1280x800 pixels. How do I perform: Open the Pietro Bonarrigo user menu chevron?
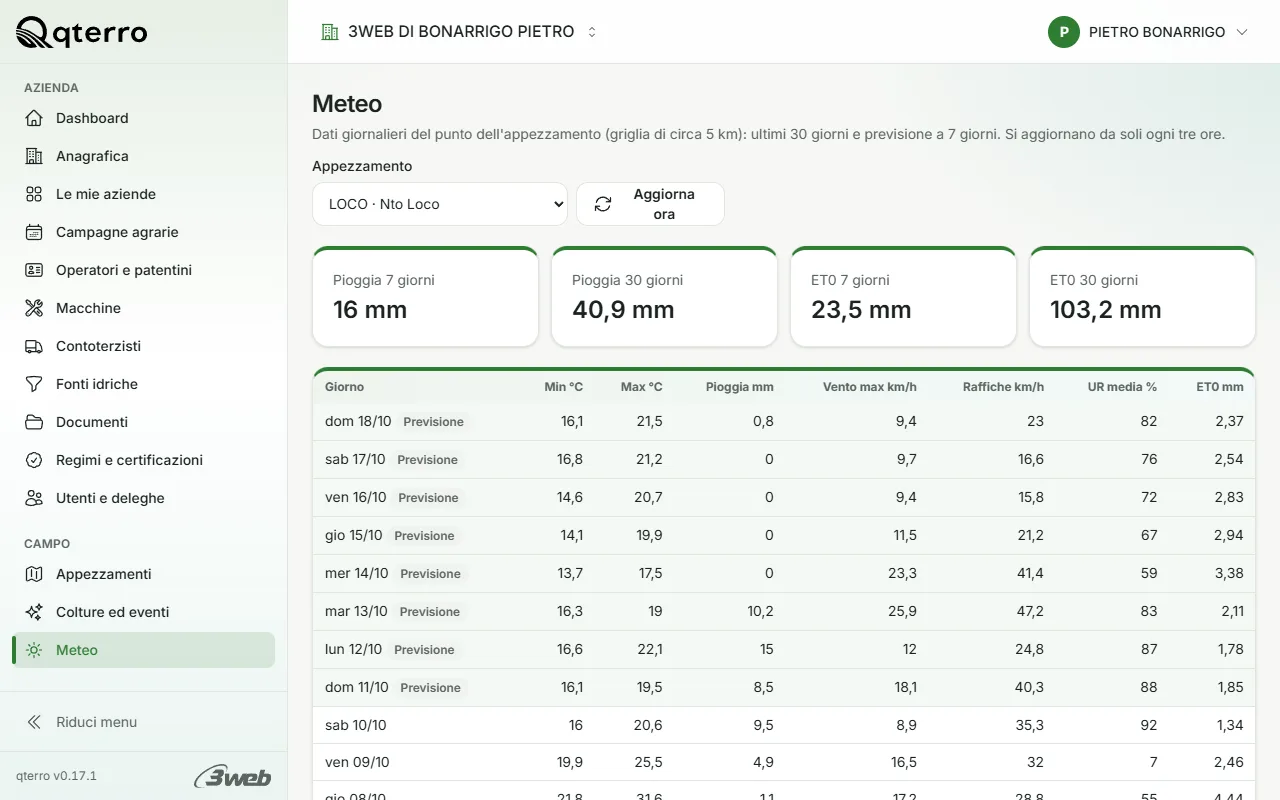pos(1242,32)
